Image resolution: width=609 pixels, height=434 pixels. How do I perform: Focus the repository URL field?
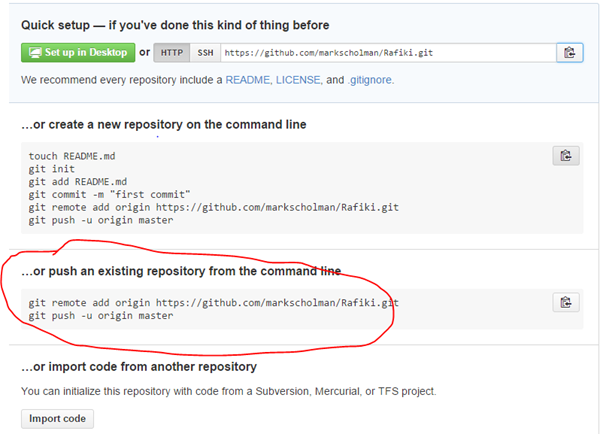(388, 52)
